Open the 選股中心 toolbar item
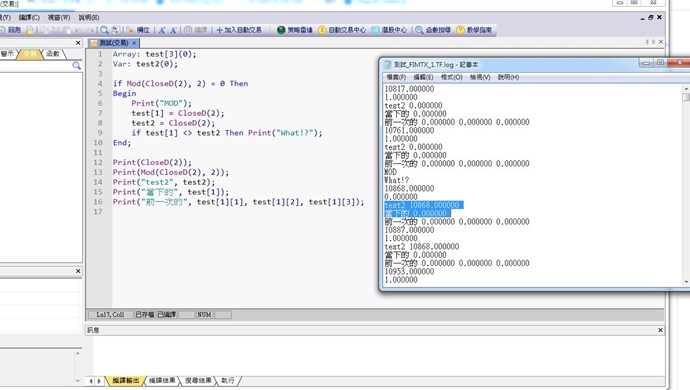 (x=389, y=30)
